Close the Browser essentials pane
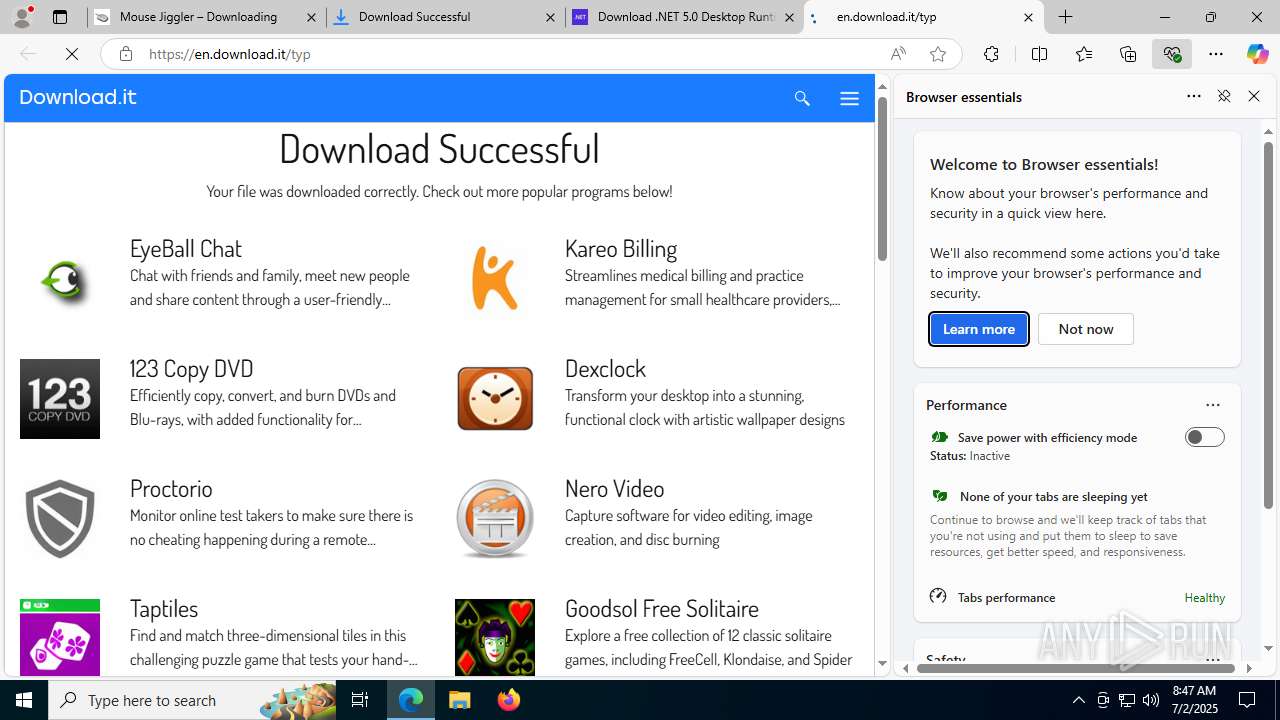The width and height of the screenshot is (1280, 720). click(x=1254, y=97)
